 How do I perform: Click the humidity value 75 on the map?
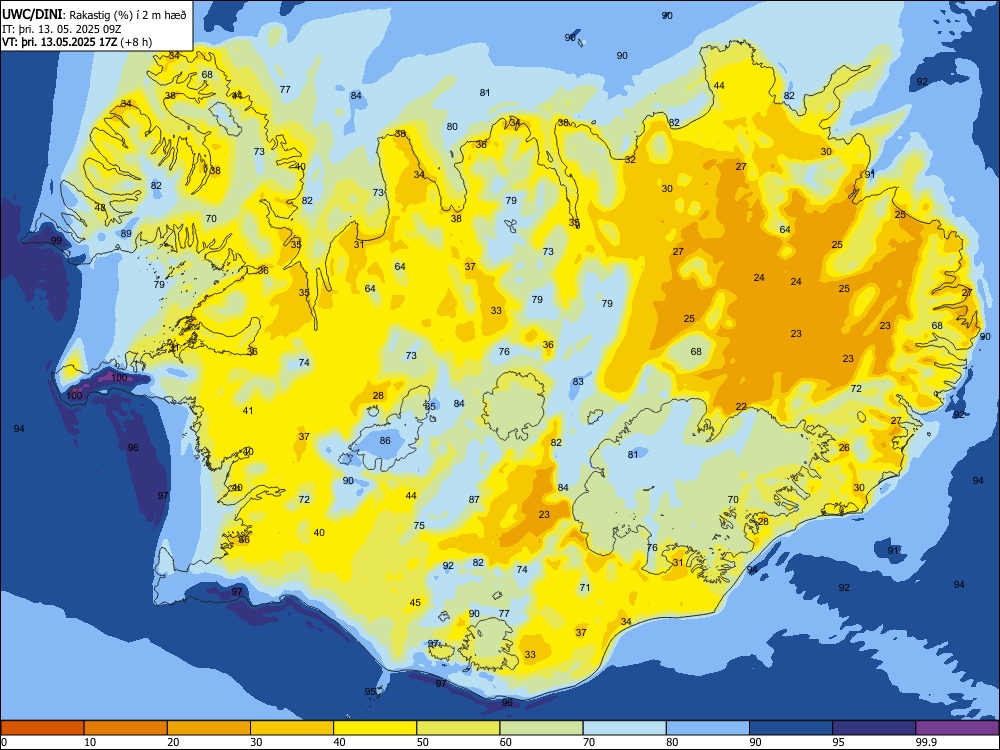419,526
